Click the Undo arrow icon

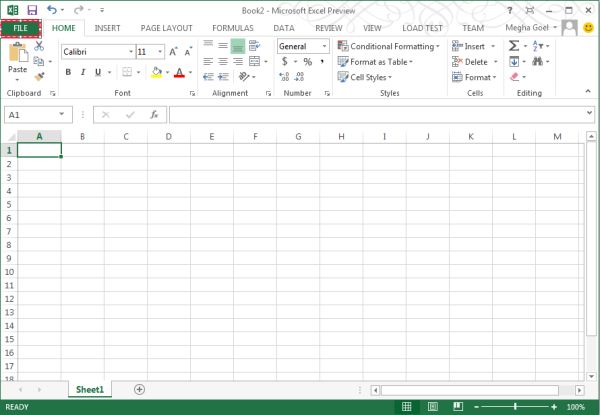point(52,10)
